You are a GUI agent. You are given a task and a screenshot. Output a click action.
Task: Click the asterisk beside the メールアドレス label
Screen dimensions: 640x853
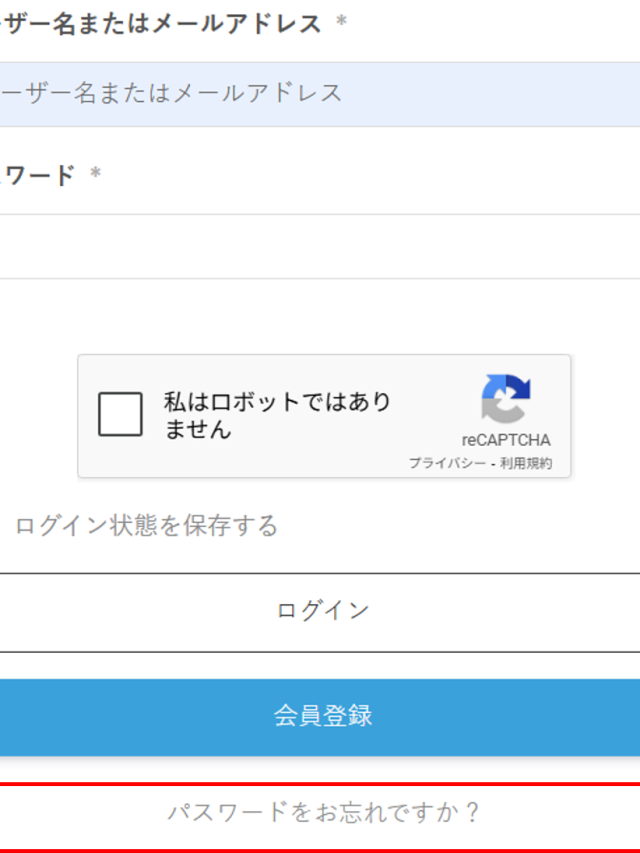pos(341,24)
